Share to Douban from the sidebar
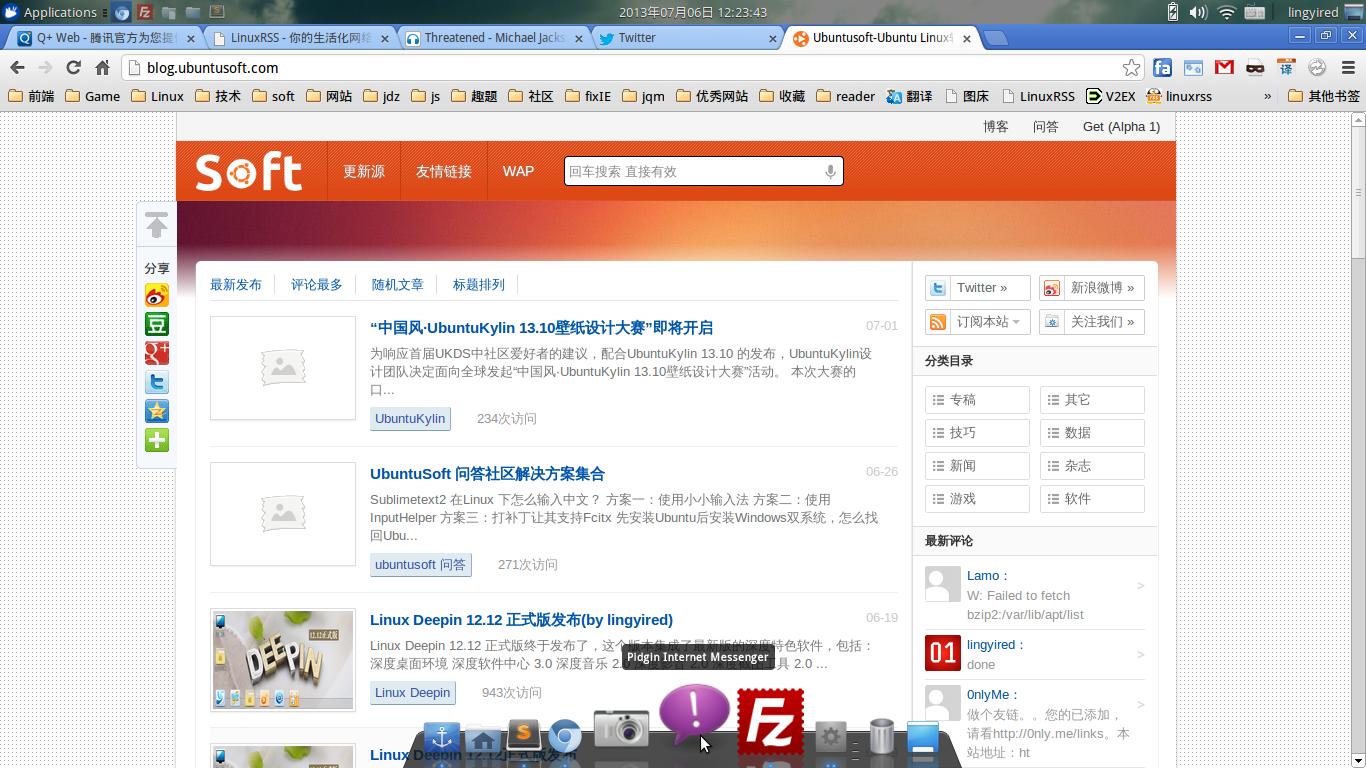This screenshot has height=768, width=1366. click(157, 324)
